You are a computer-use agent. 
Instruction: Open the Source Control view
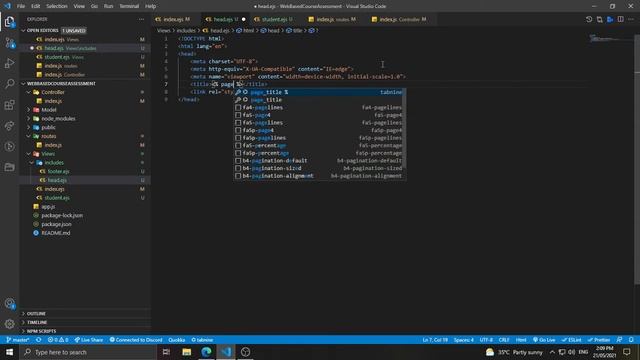click(x=9, y=42)
